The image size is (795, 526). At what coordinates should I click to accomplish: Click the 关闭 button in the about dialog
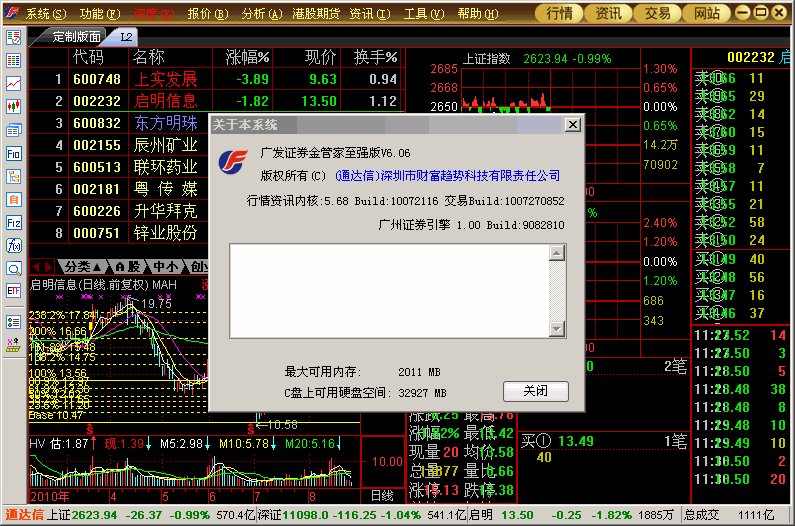pyautogui.click(x=535, y=391)
